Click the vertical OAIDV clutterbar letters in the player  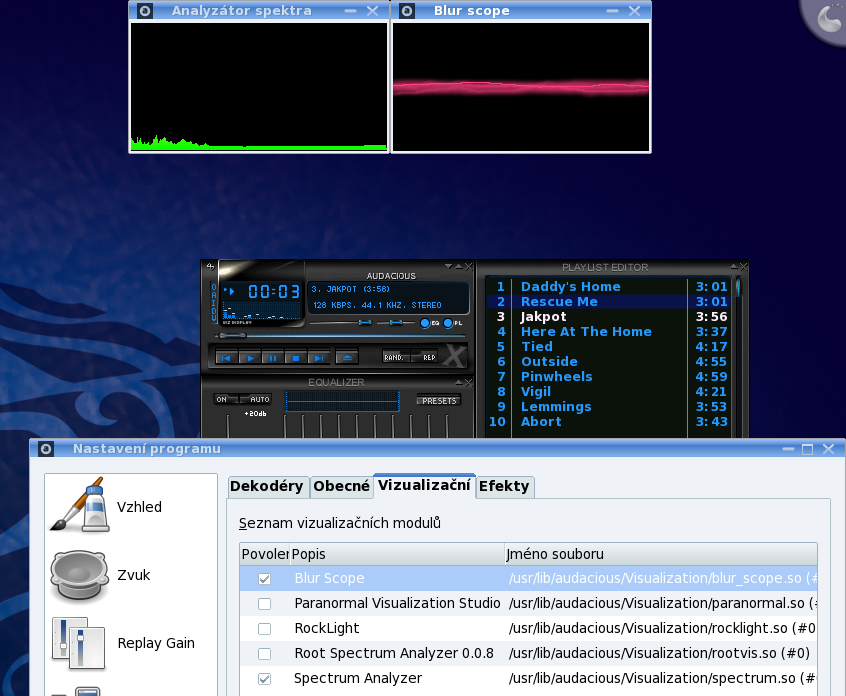(x=214, y=303)
